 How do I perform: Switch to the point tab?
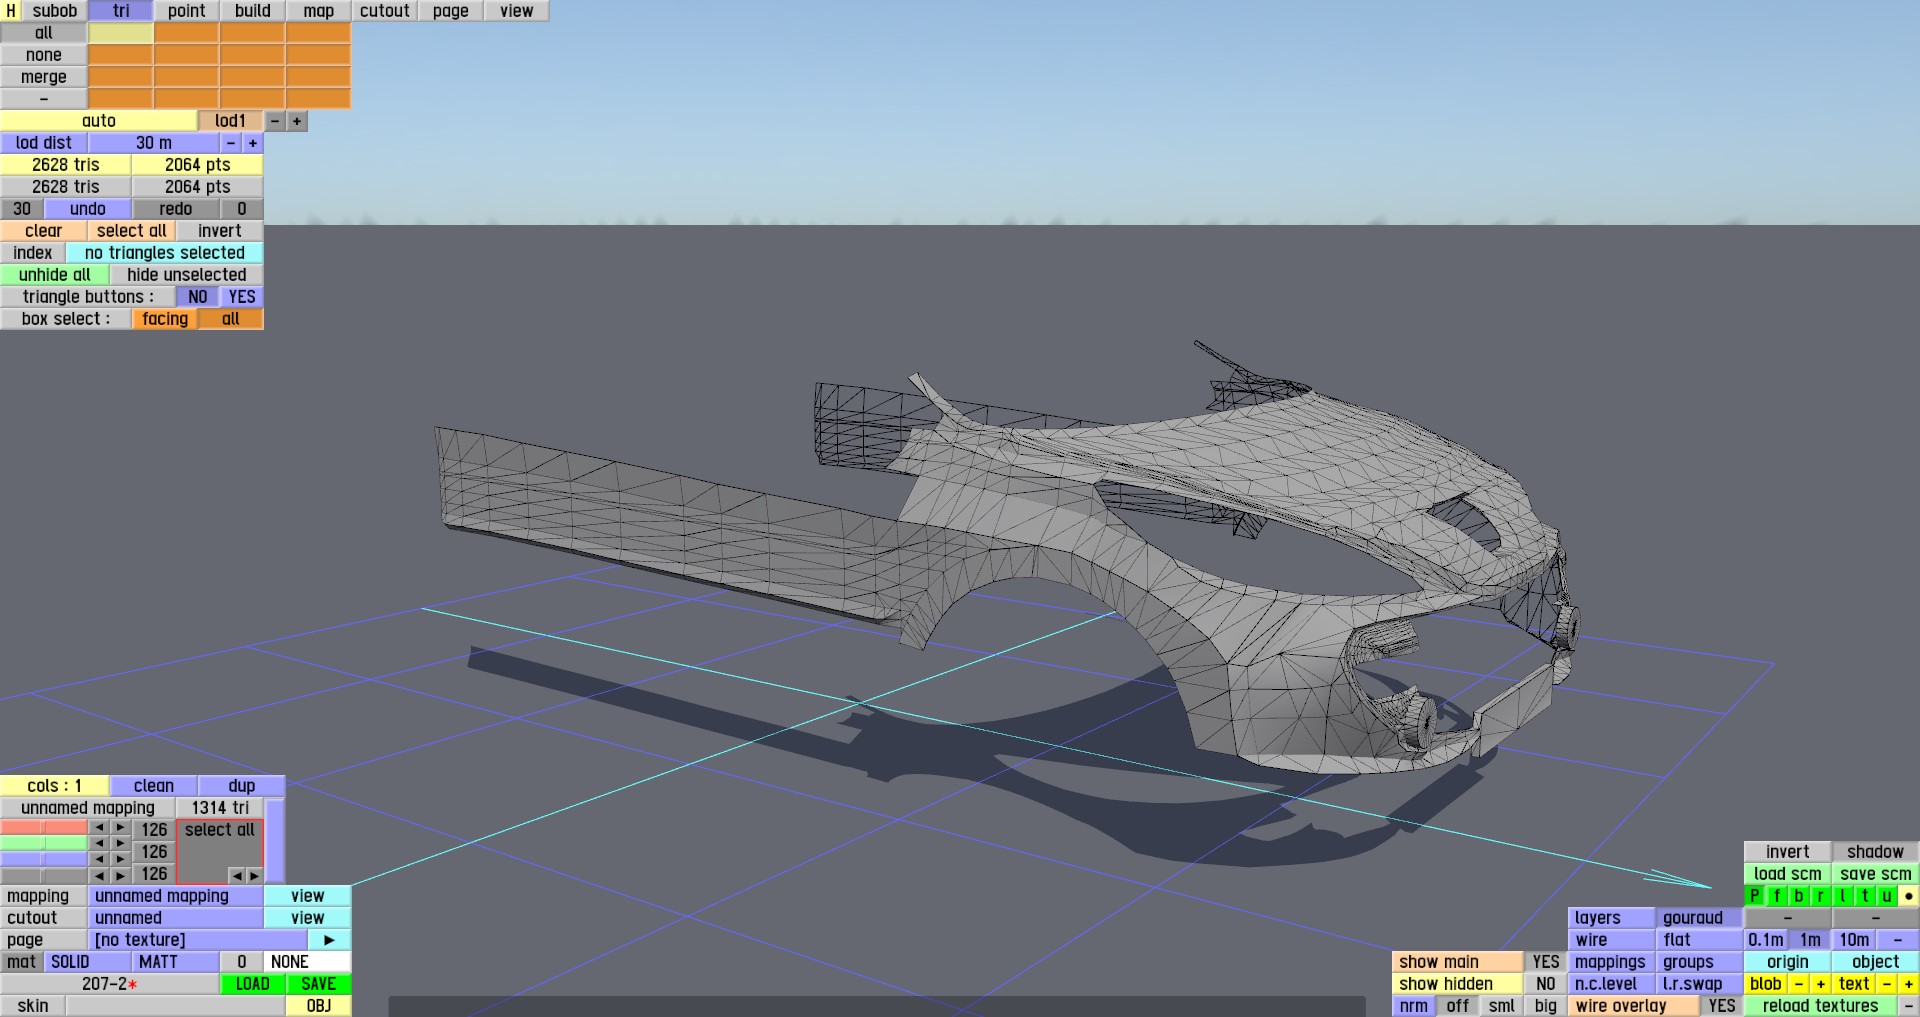[x=187, y=11]
